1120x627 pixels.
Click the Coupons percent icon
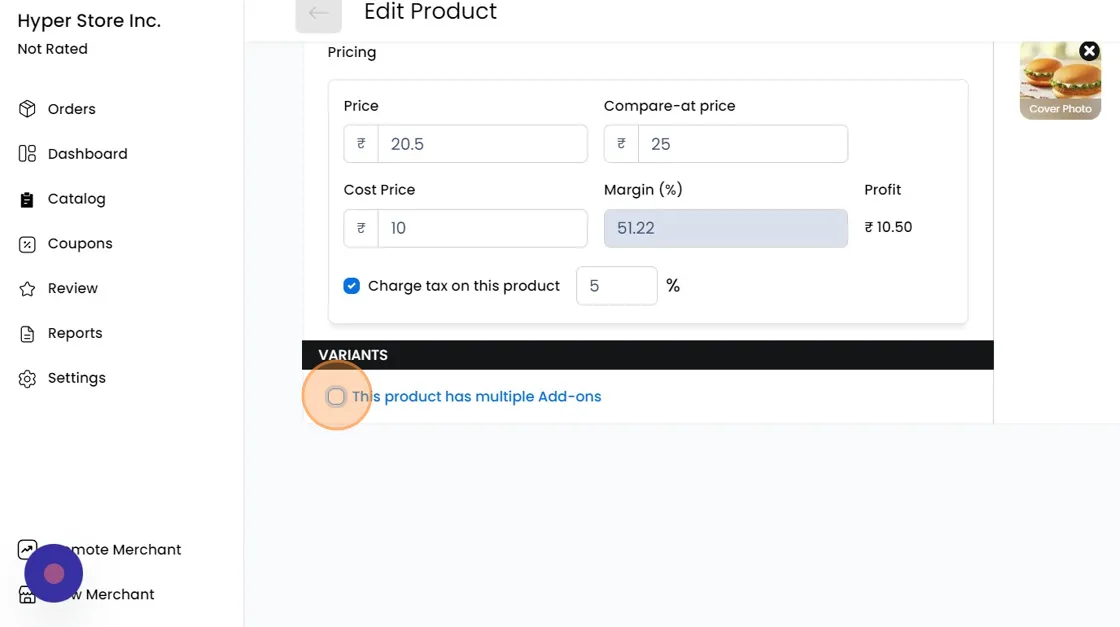[x=27, y=244]
